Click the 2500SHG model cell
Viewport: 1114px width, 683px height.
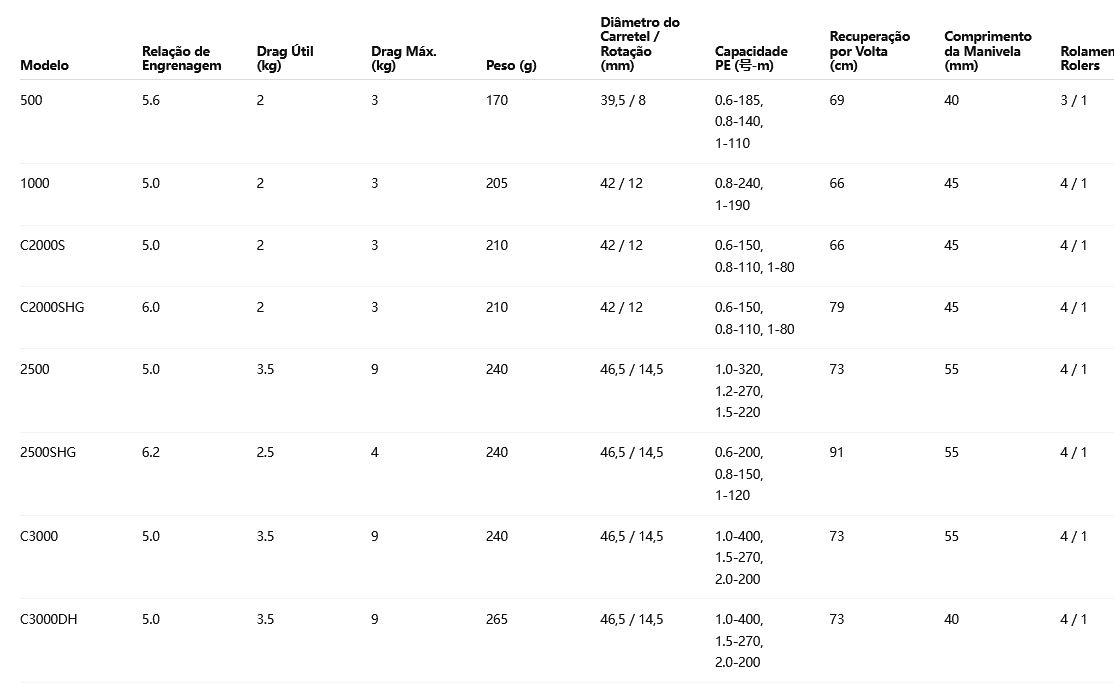48,452
